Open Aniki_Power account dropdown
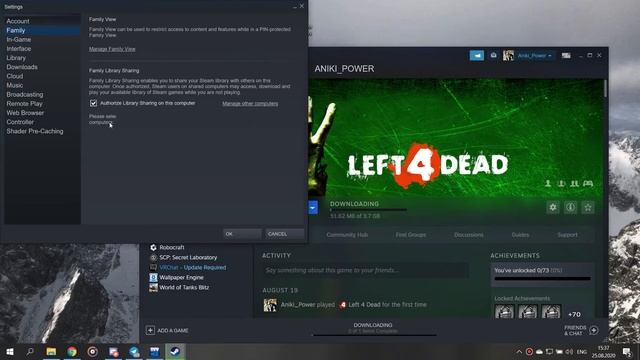 point(534,56)
